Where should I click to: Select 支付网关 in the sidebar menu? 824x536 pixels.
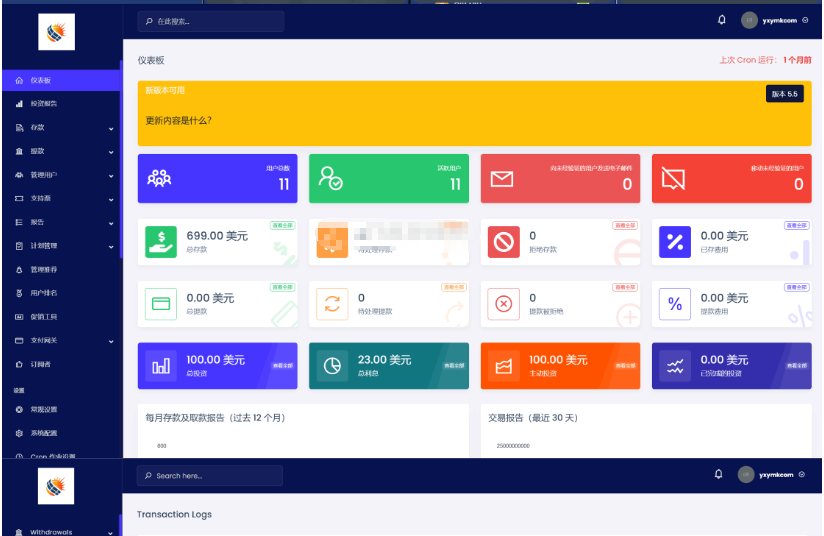click(44, 341)
